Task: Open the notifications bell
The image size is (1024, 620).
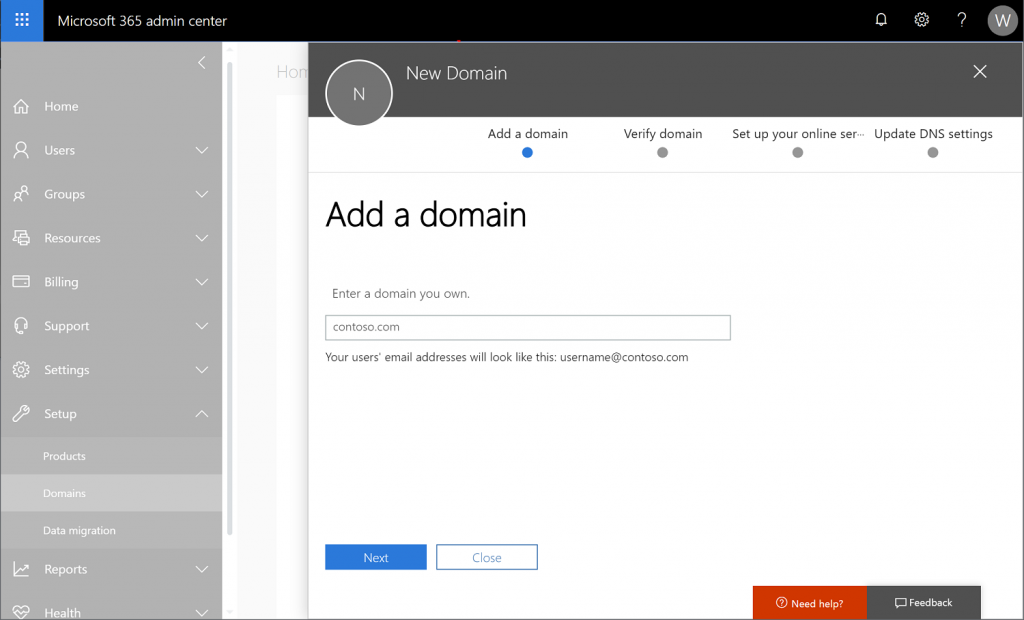Action: (x=881, y=20)
